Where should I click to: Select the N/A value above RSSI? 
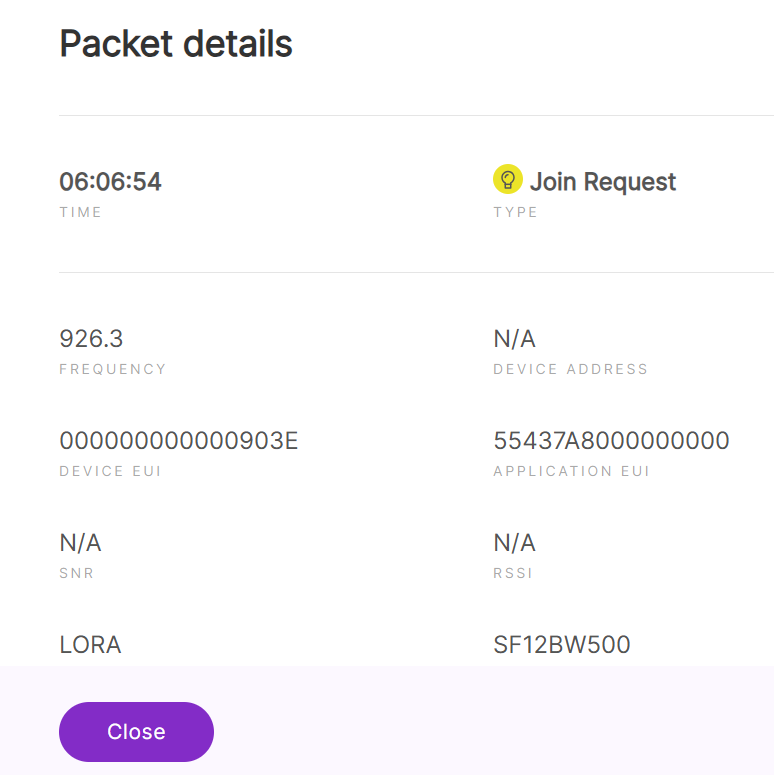pos(514,543)
